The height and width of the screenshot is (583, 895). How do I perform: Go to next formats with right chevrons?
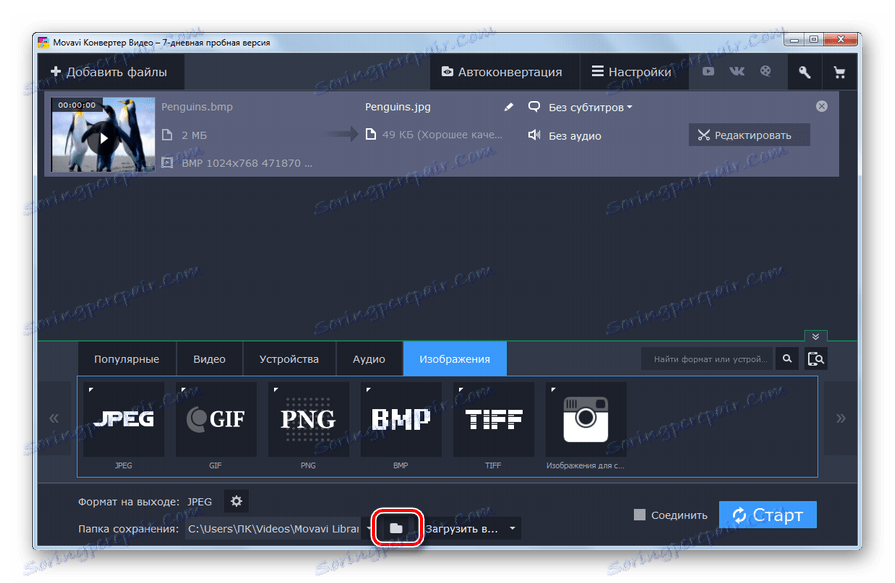[841, 418]
